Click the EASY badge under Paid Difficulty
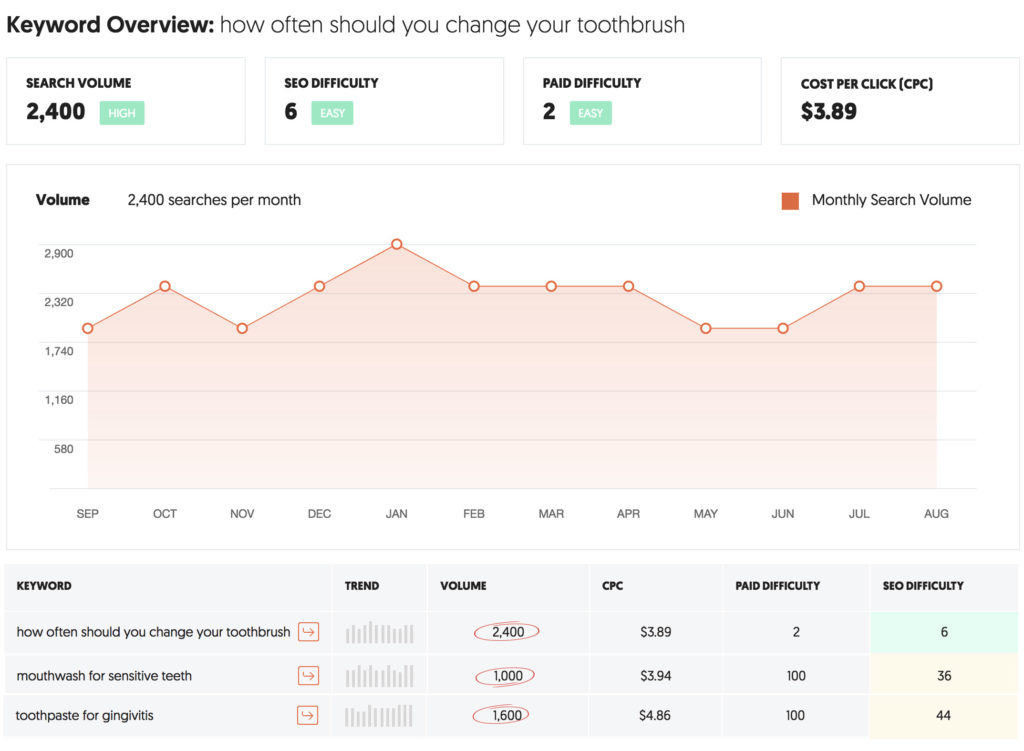Screen dimensions: 1024x751 (x=591, y=113)
